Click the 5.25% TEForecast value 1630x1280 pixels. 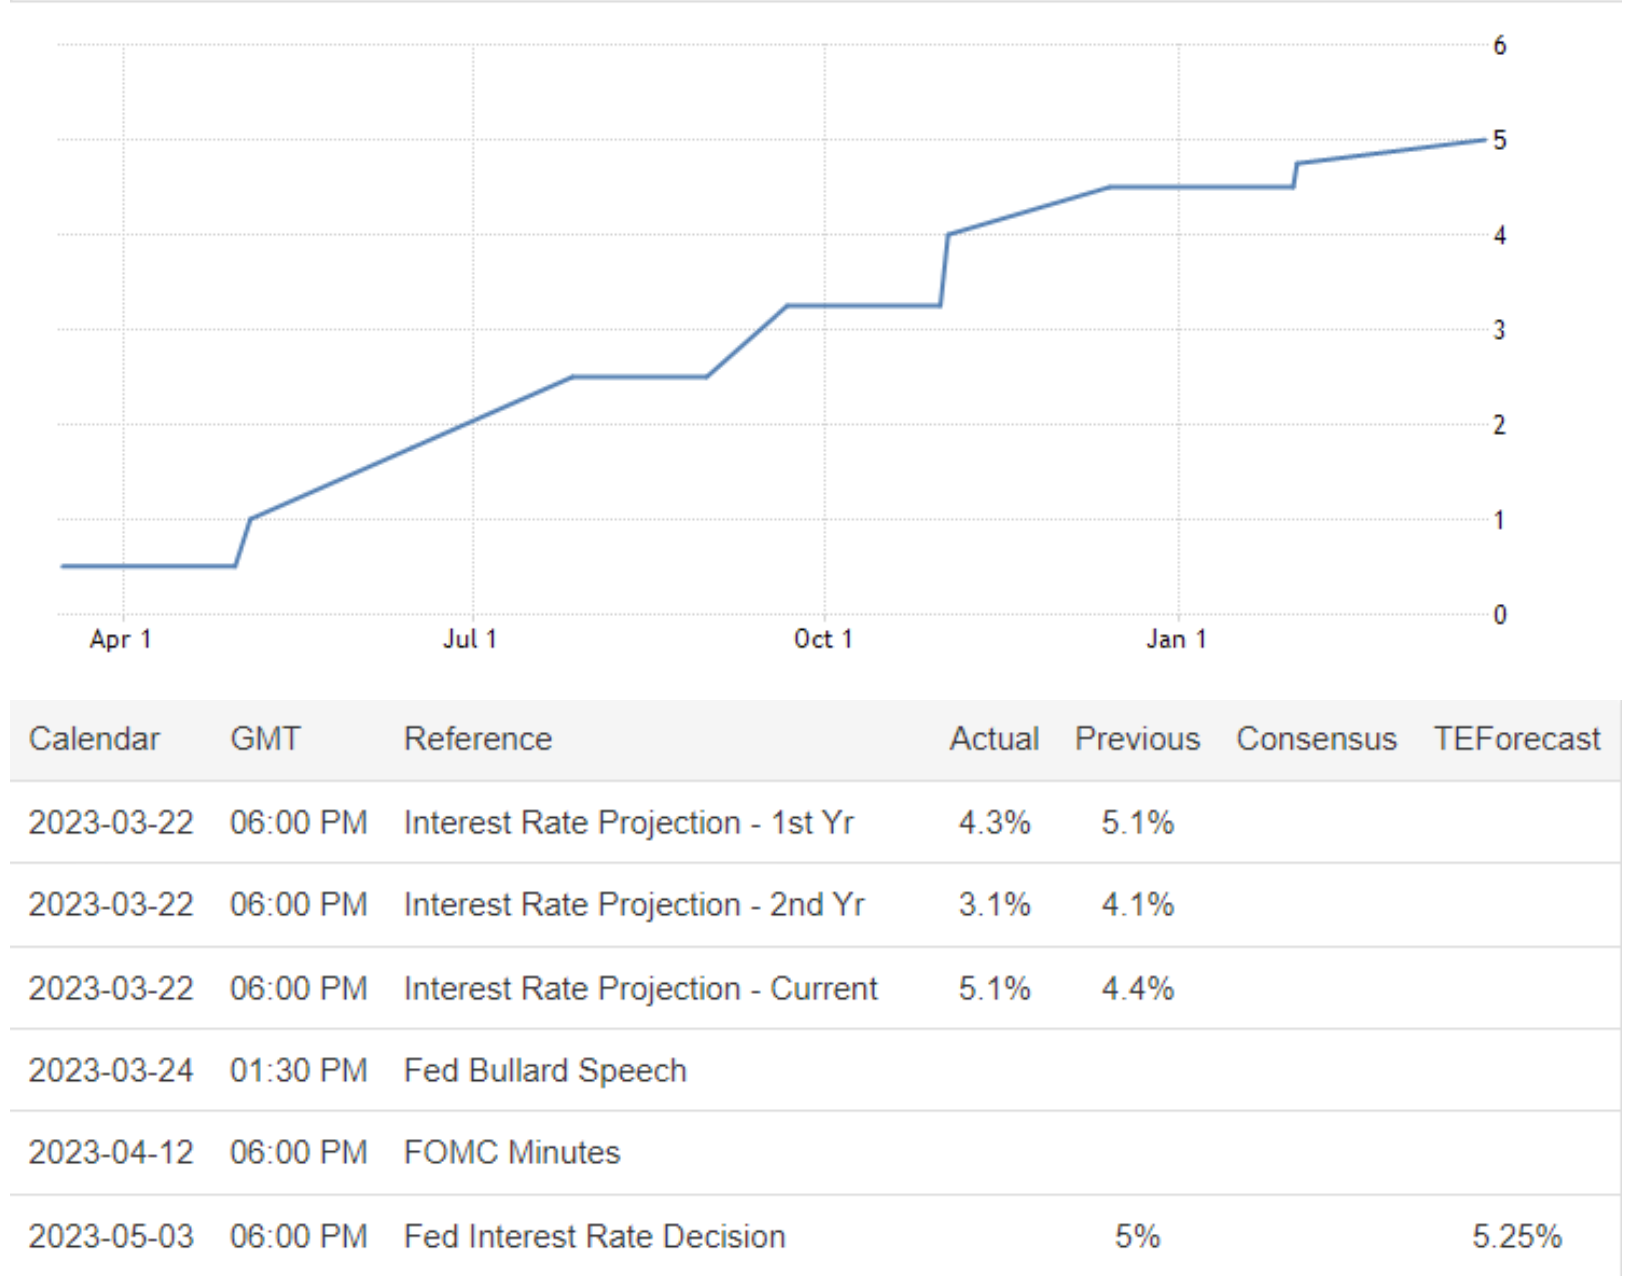click(1516, 1237)
